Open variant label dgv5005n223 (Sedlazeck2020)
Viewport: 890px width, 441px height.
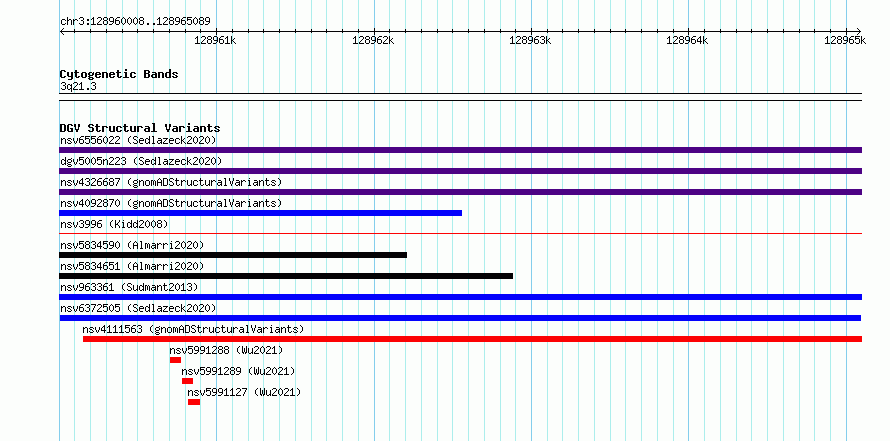coord(141,161)
